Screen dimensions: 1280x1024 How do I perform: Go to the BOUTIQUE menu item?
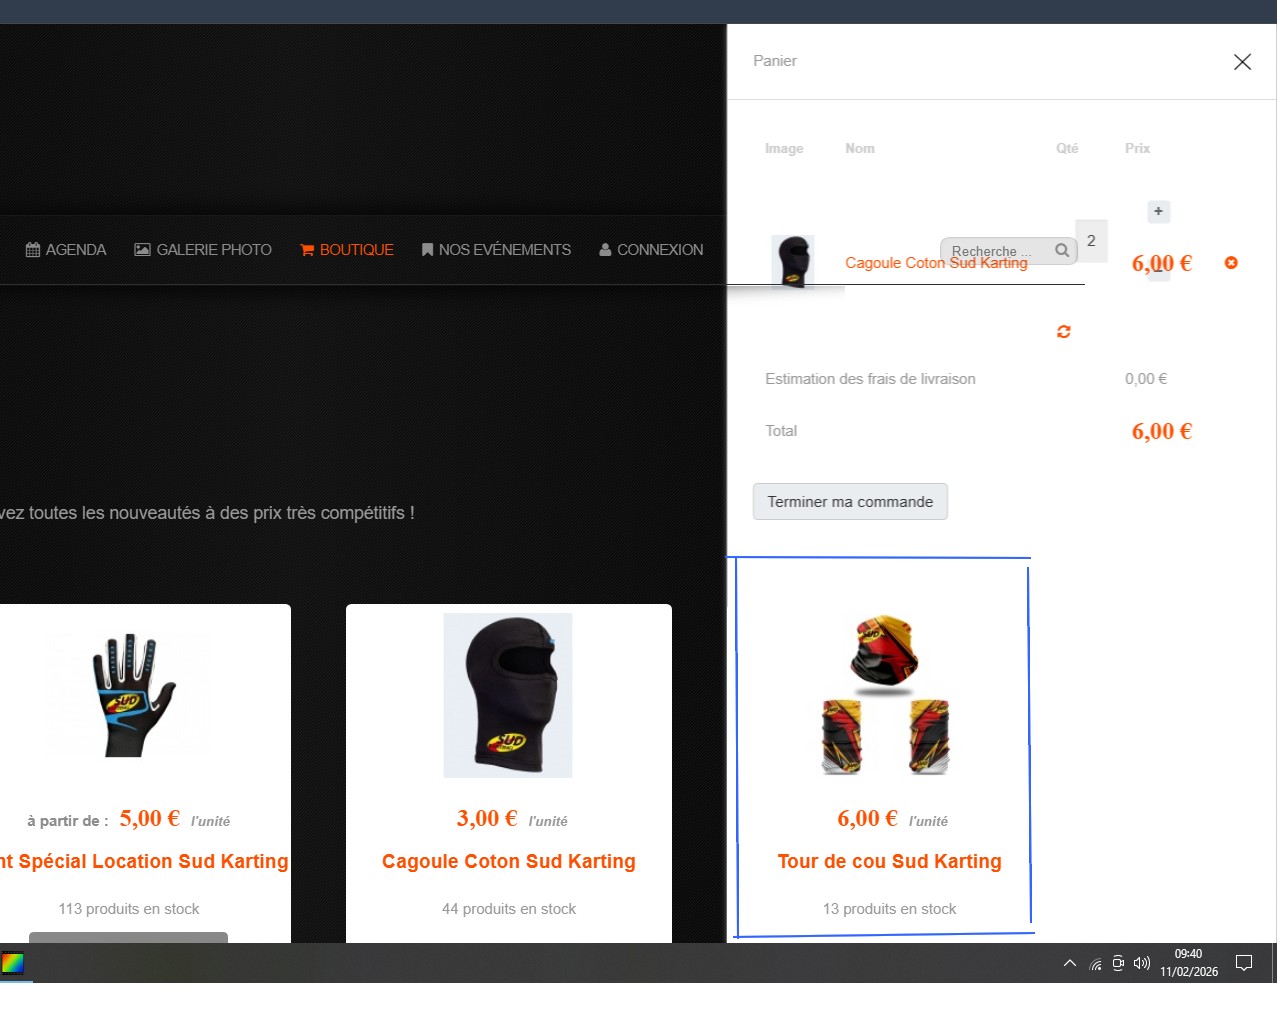(x=347, y=250)
